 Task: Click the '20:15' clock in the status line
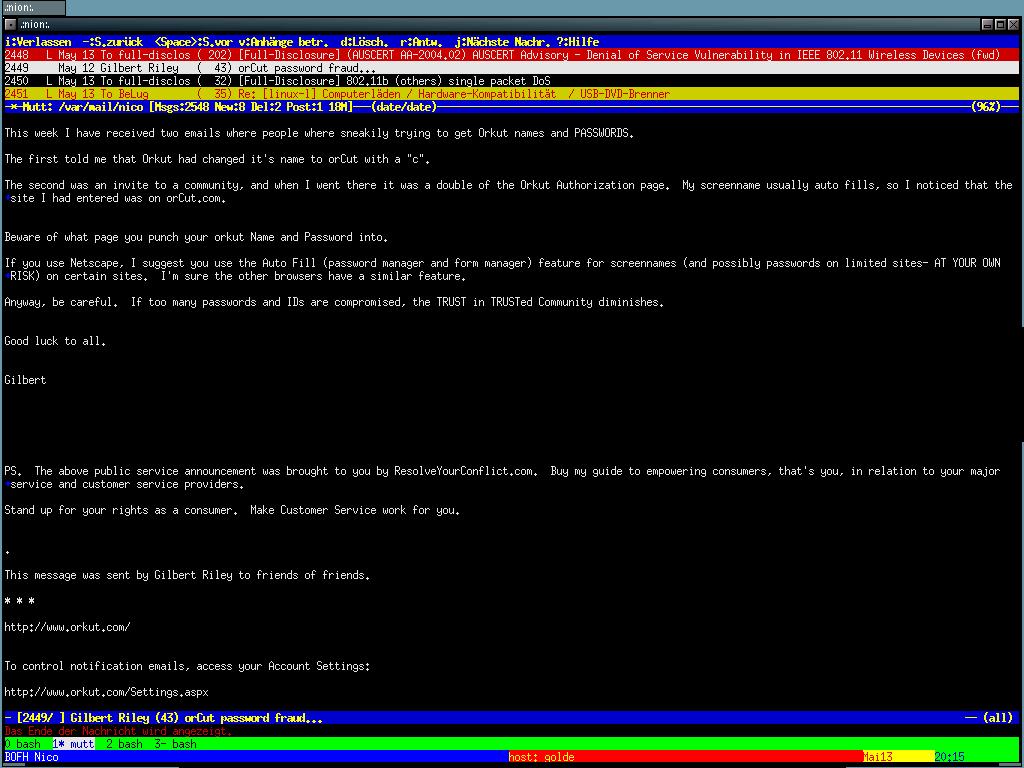click(949, 757)
